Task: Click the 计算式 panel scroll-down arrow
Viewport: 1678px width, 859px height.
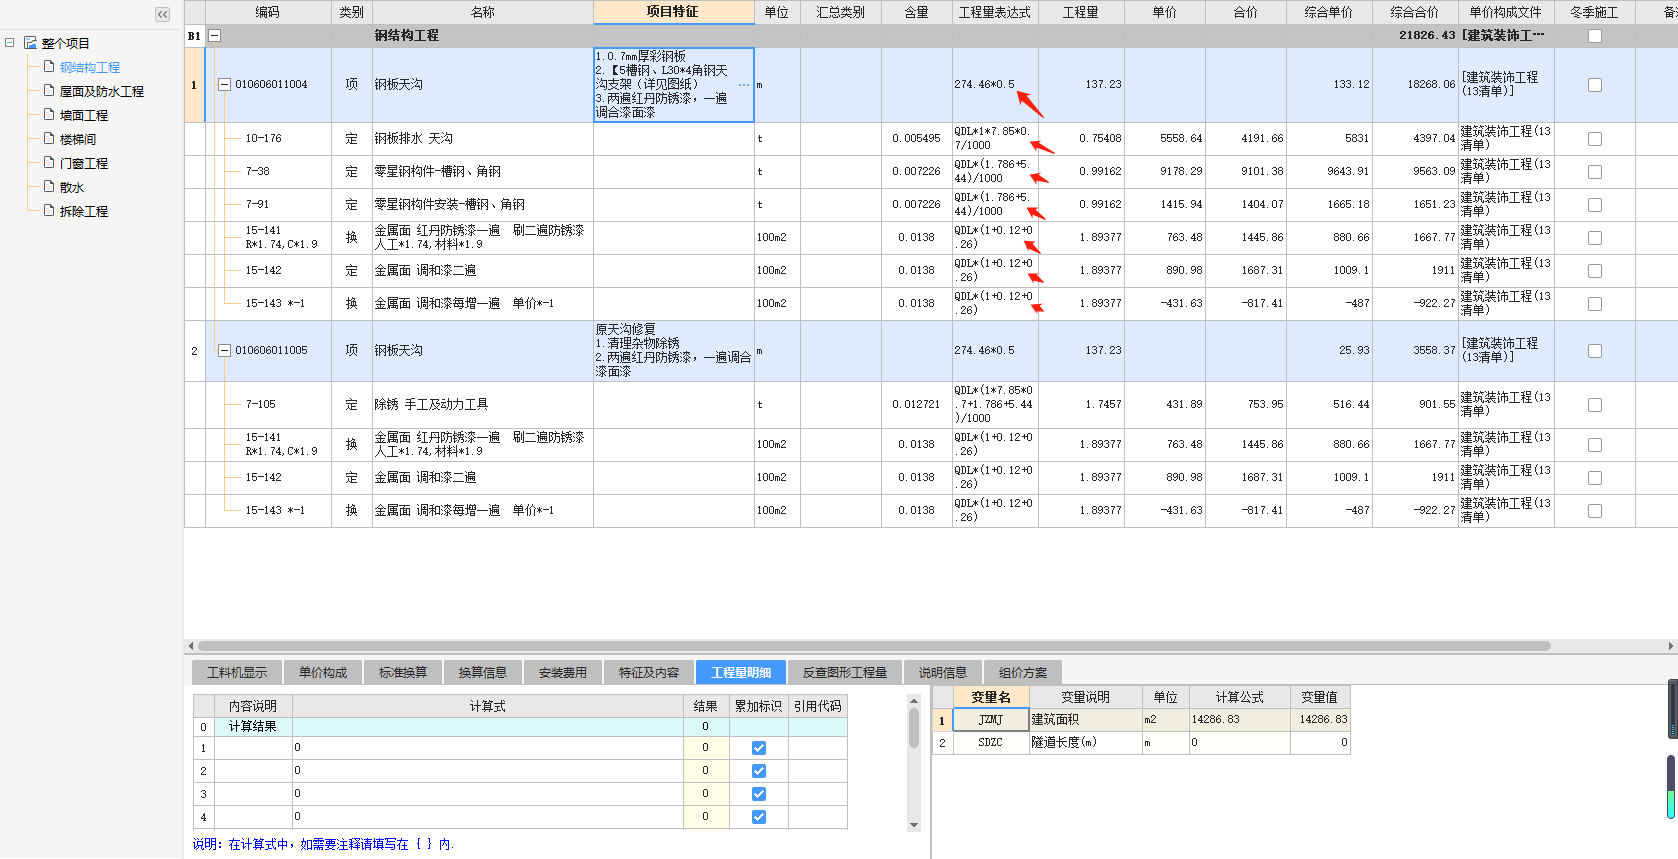Action: point(914,825)
